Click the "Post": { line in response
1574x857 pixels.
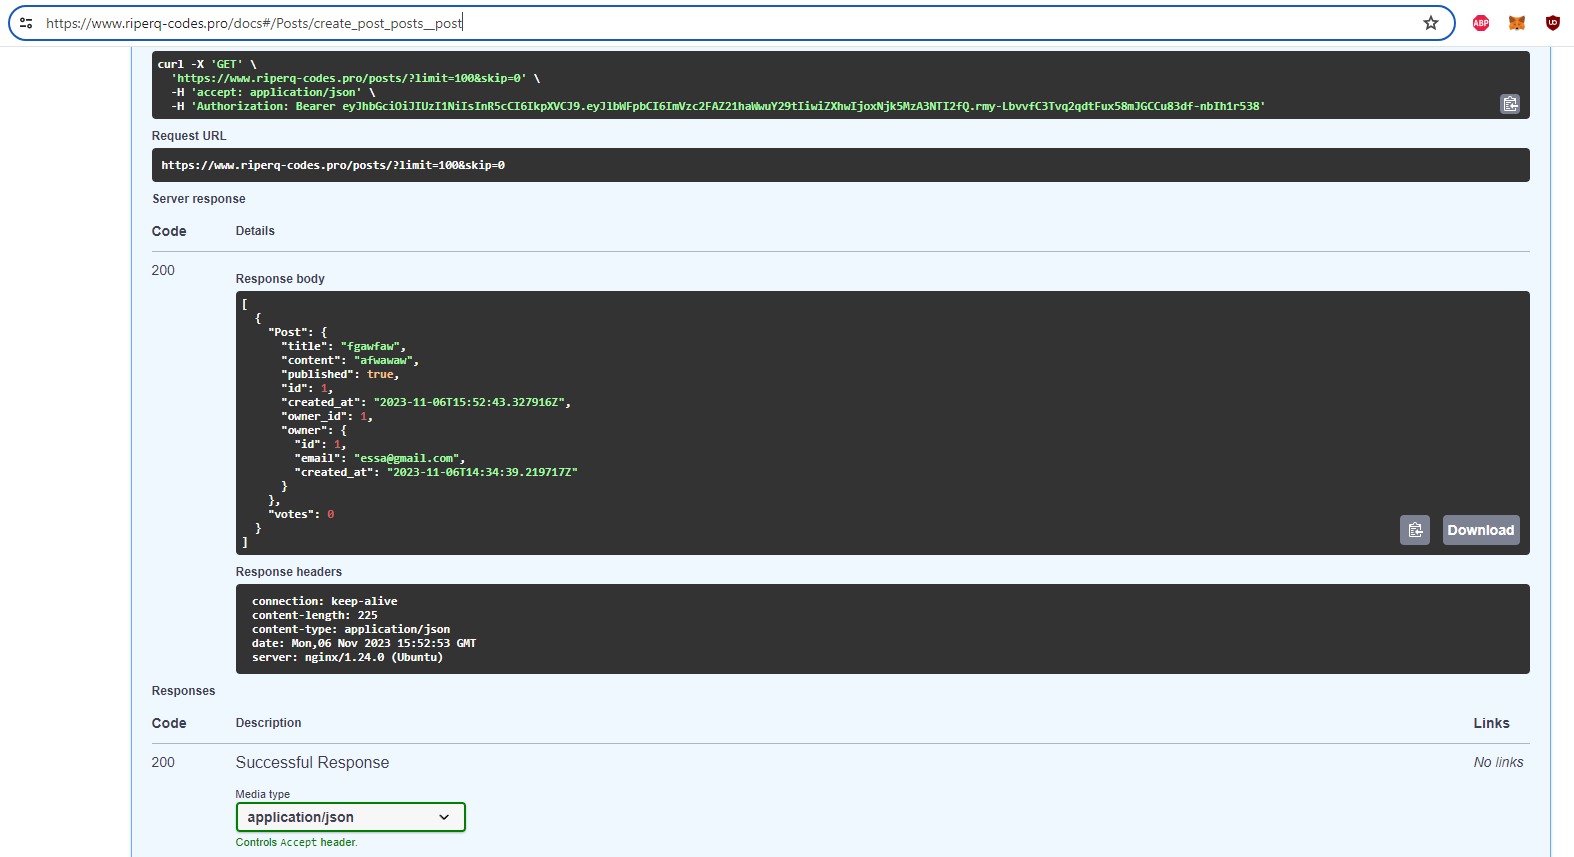(x=298, y=332)
